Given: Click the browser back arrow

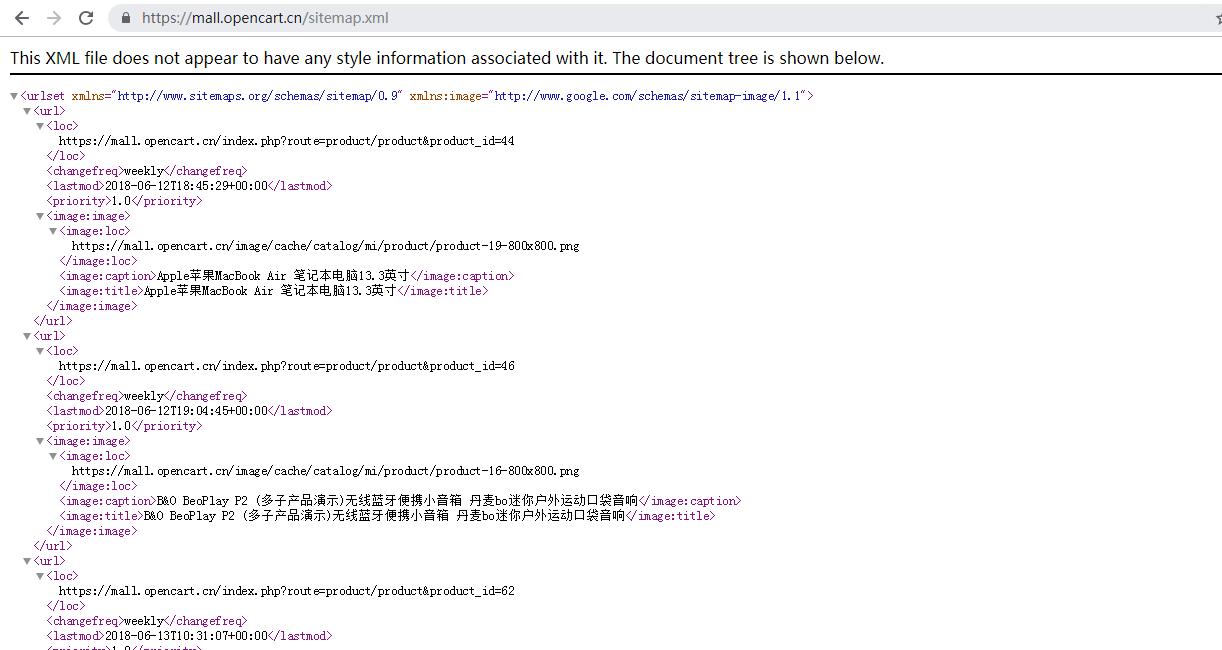Looking at the screenshot, I should 21,18.
